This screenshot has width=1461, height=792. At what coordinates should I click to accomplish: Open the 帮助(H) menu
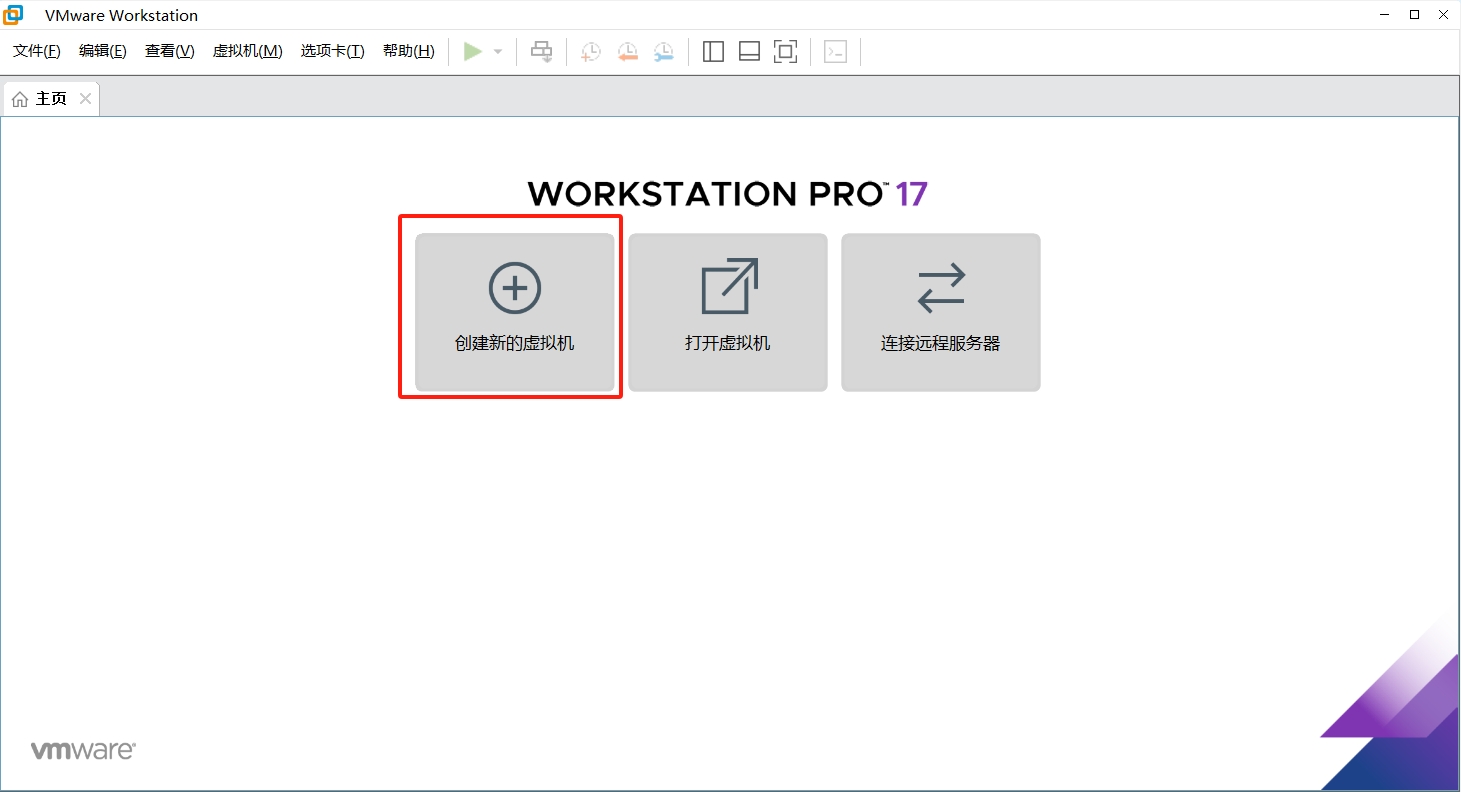409,51
